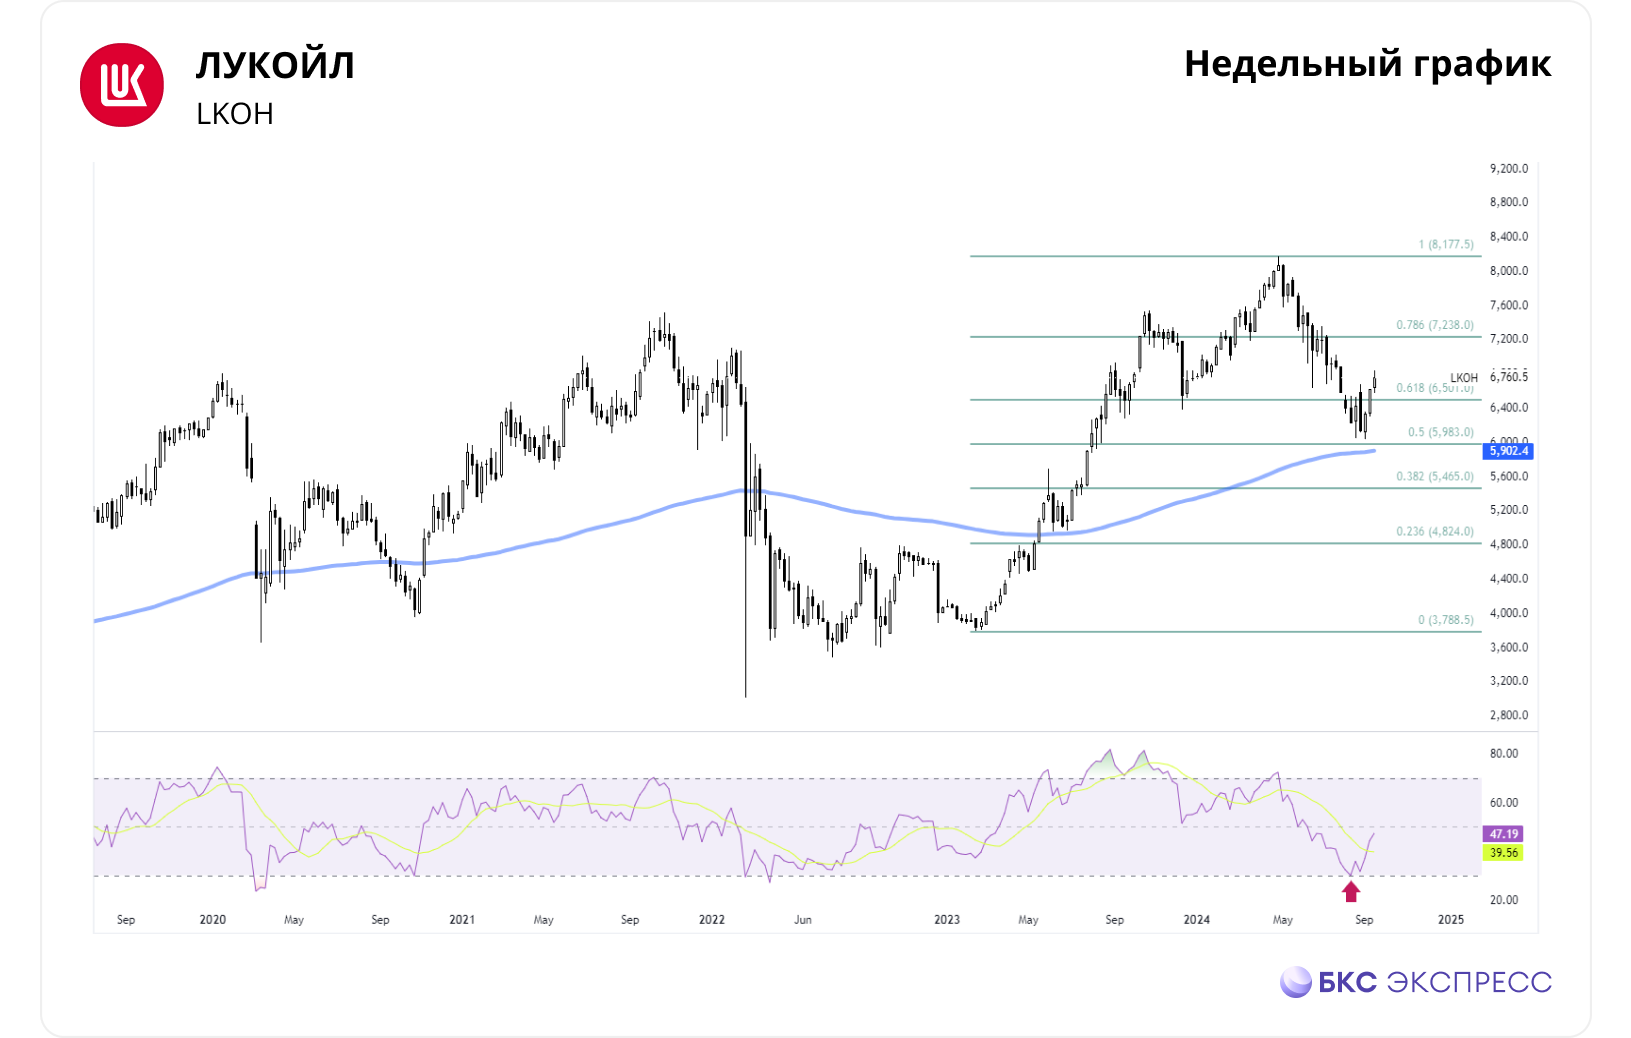Click the 2022 label on time axis
Viewport: 1631px width, 1038px height.
pos(712,920)
